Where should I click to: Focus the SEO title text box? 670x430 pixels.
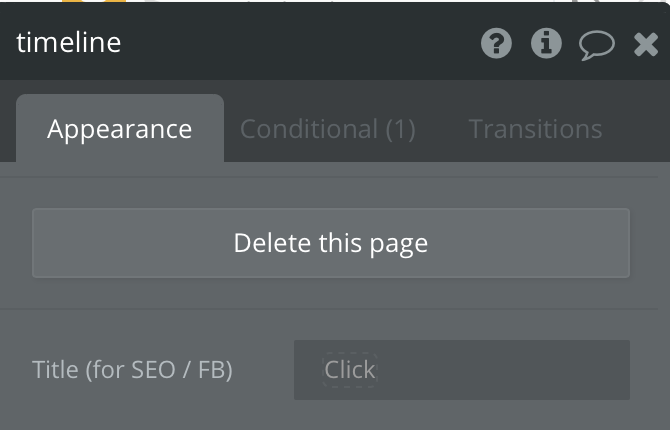click(461, 370)
